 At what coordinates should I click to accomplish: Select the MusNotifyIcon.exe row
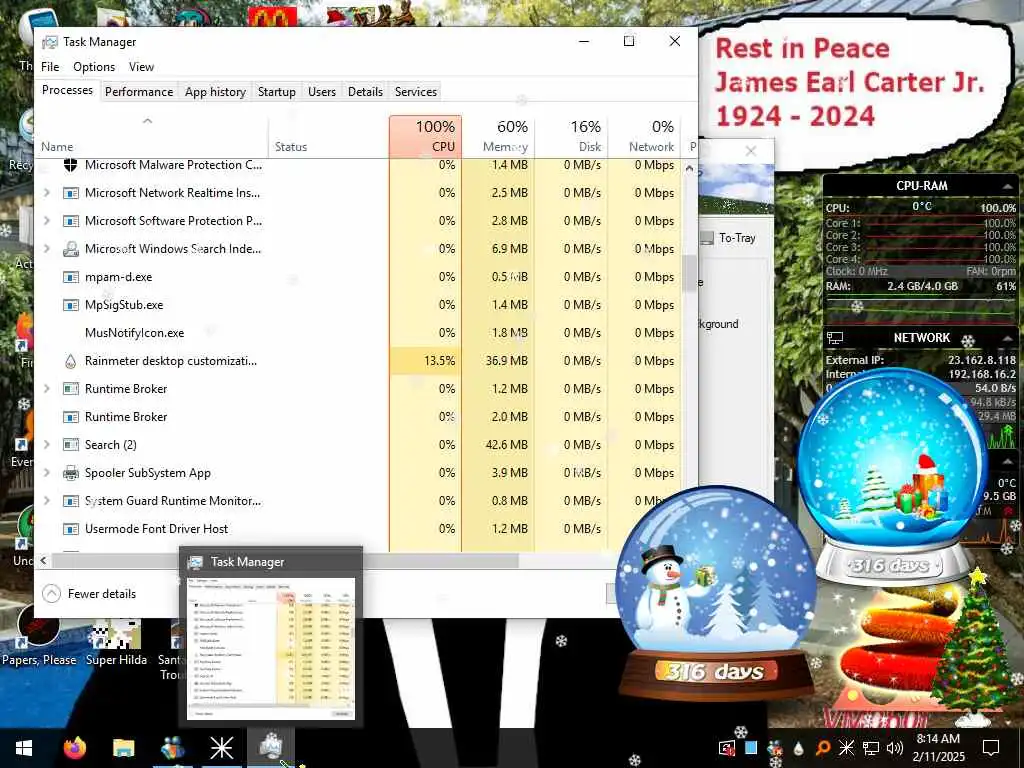pos(359,333)
